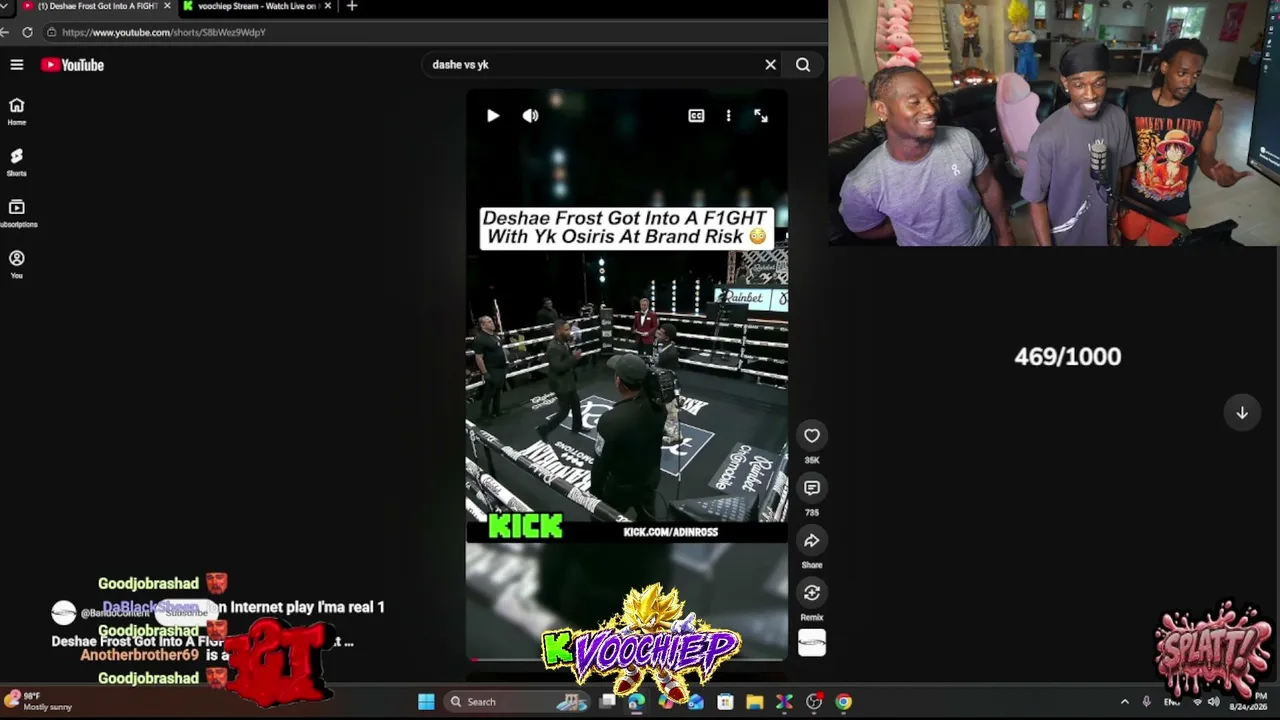Open Home in the YouTube sidebar
This screenshot has width=1280, height=720.
coord(17,111)
